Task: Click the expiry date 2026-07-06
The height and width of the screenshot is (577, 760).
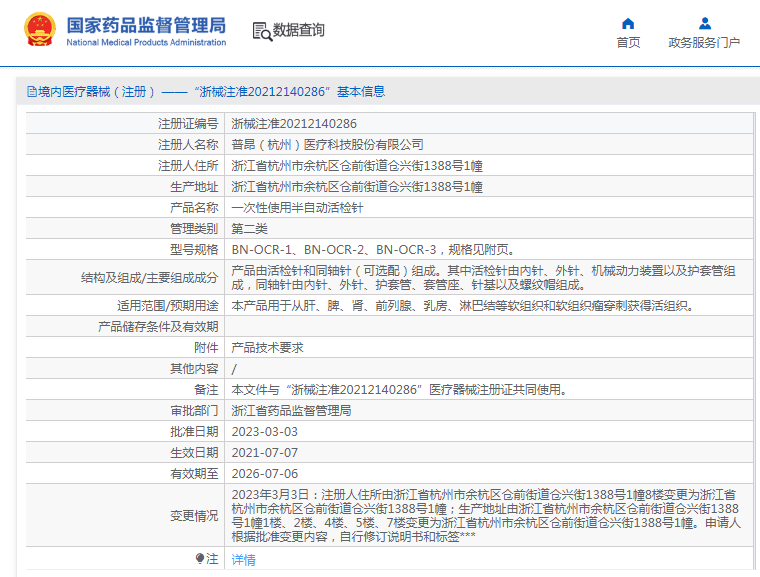Action: pyautogui.click(x=265, y=474)
